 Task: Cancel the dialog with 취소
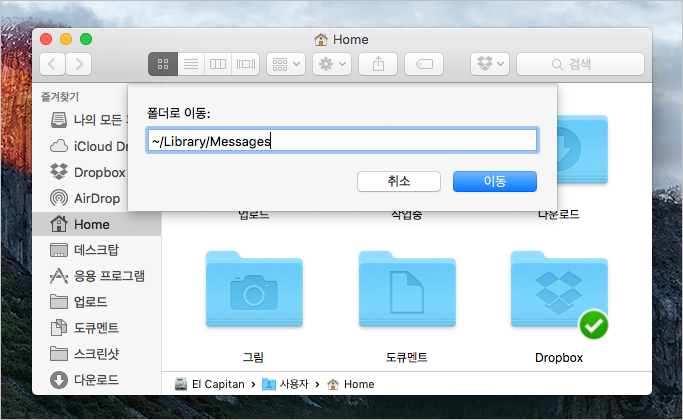[x=399, y=181]
